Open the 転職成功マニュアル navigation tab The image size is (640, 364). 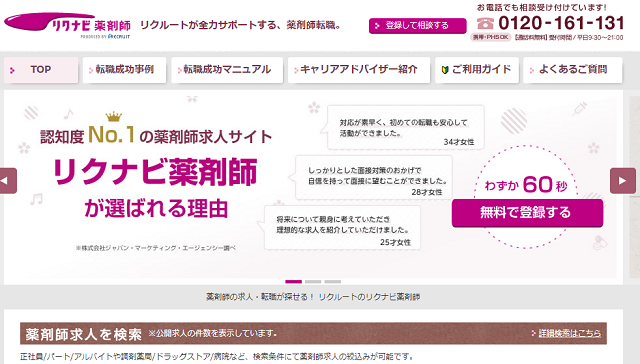click(x=227, y=70)
